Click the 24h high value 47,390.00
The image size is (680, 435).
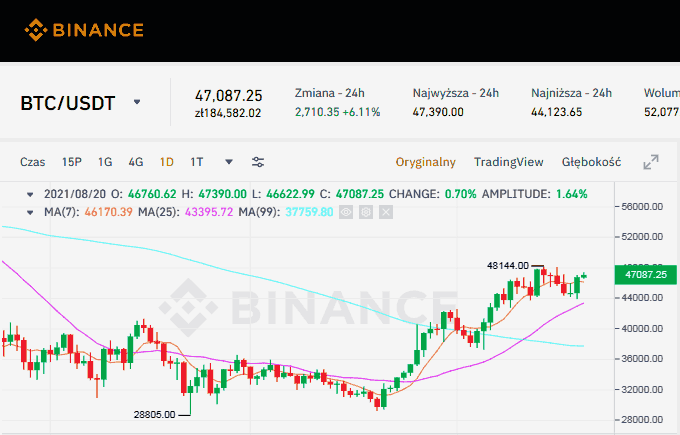point(438,112)
